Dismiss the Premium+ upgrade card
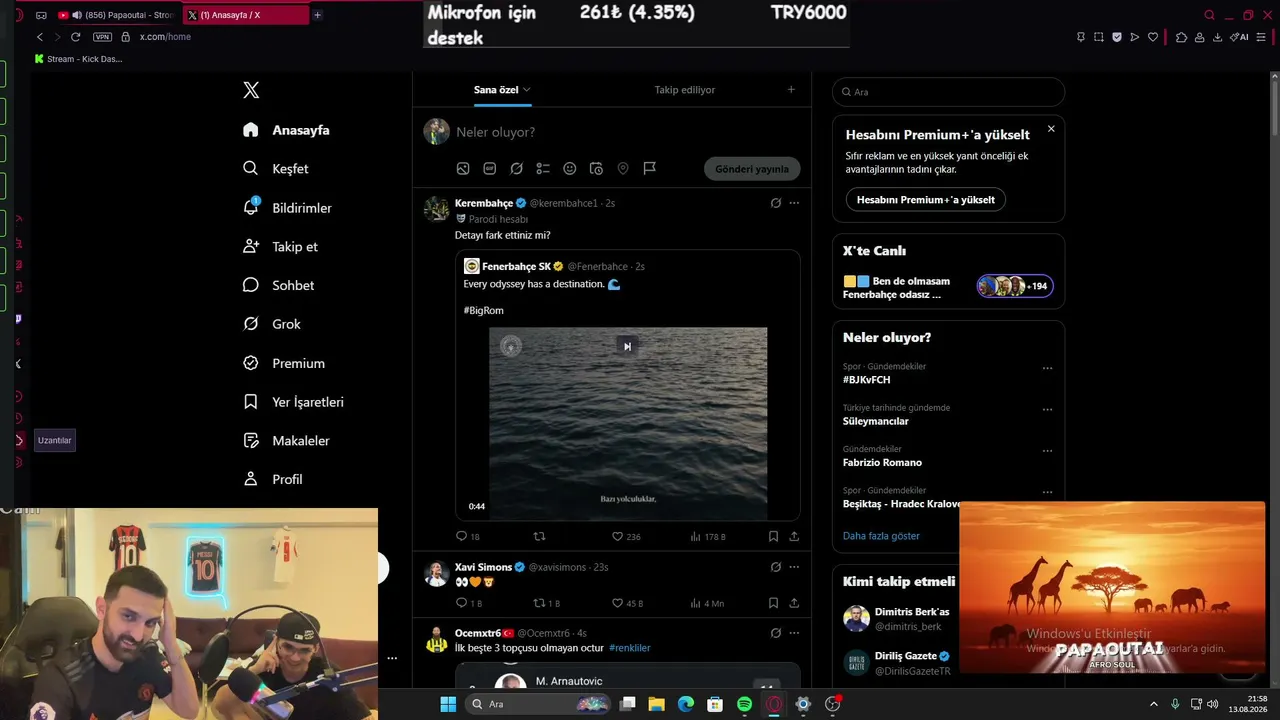1280x720 pixels. click(1051, 129)
